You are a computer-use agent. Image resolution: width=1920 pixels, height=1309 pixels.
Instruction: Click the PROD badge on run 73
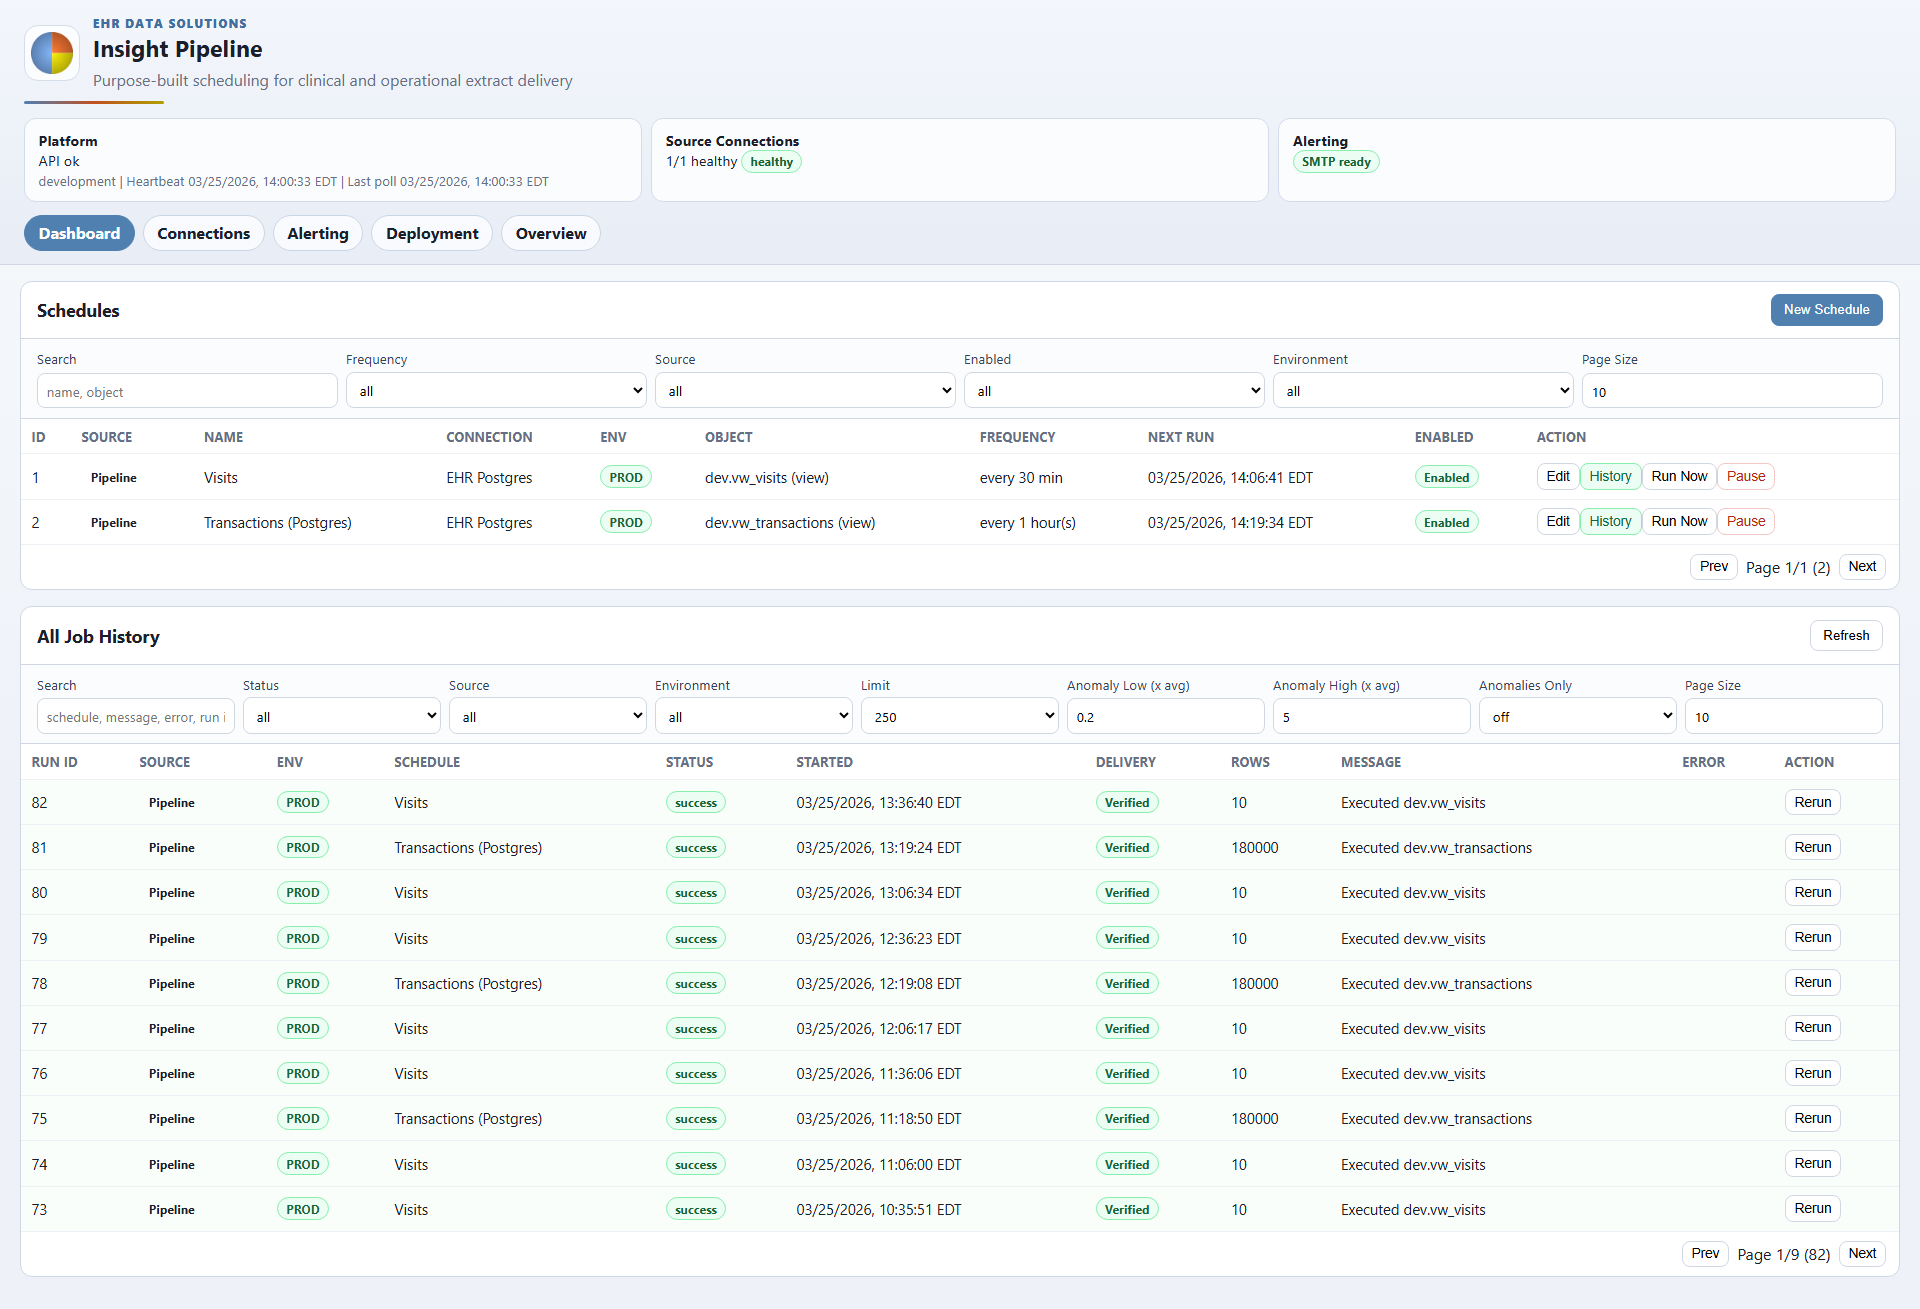[302, 1208]
